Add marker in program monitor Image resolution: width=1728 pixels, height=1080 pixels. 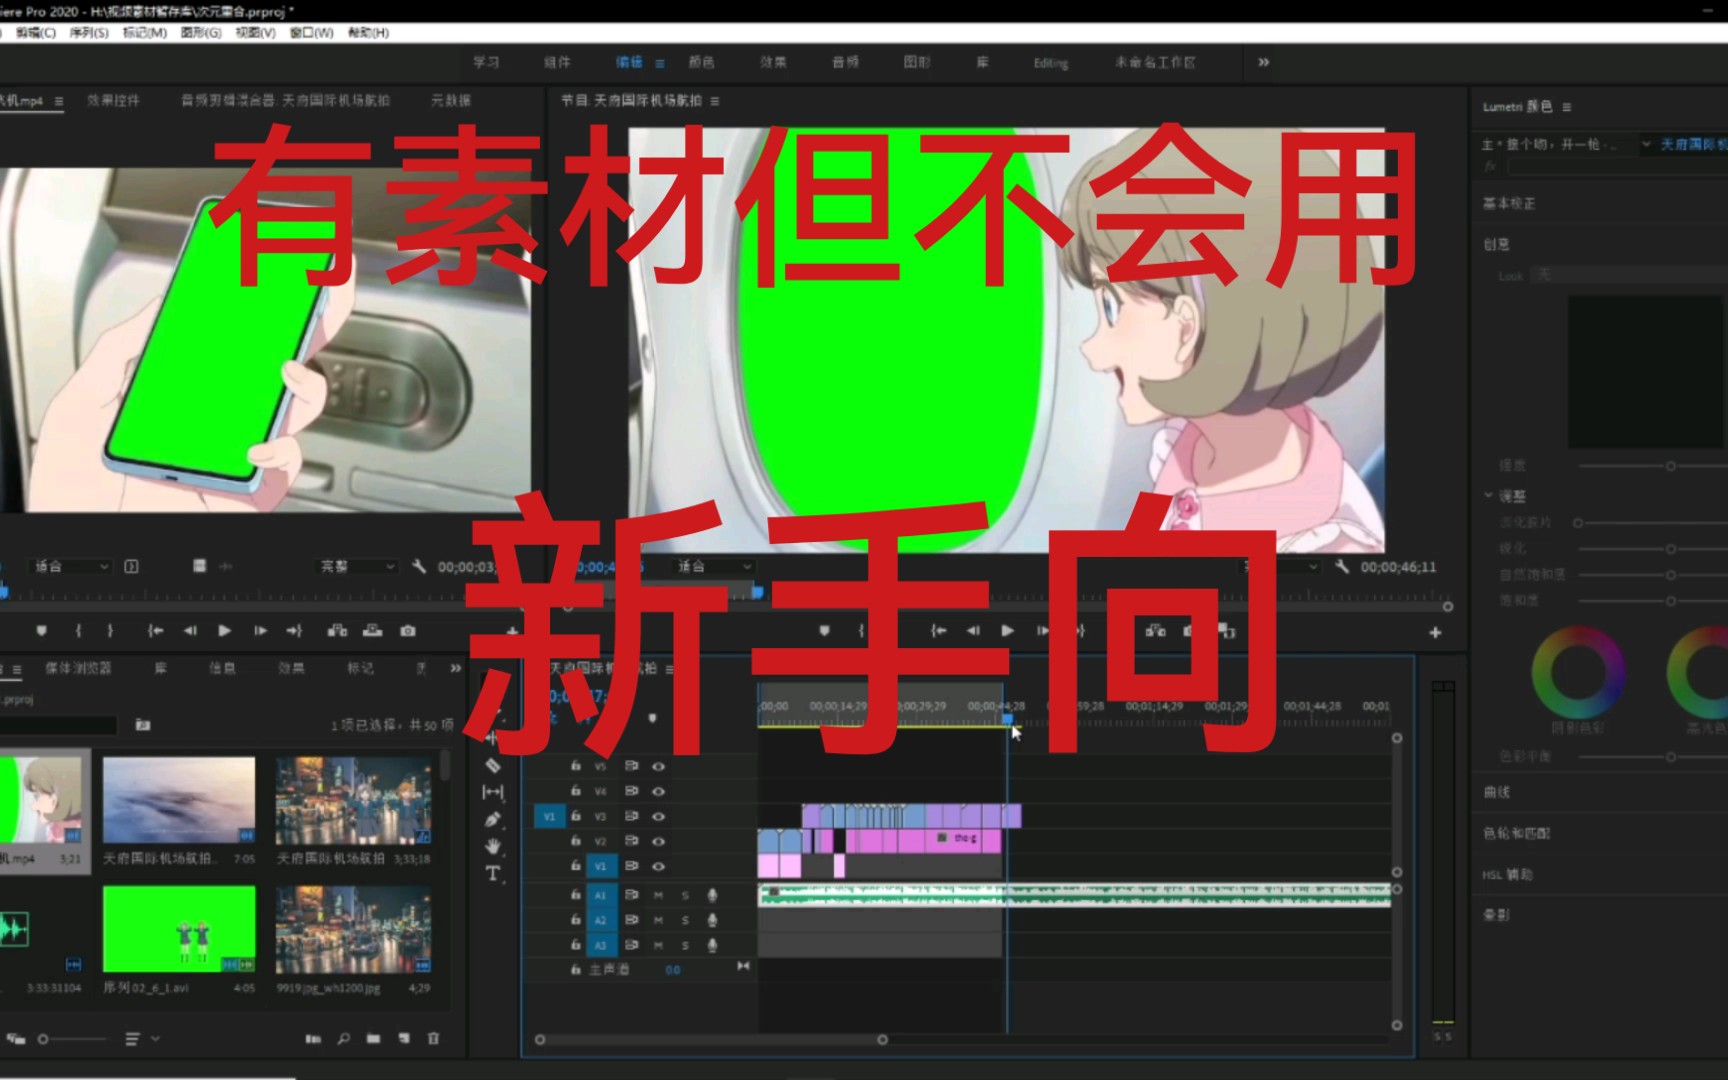[x=824, y=631]
